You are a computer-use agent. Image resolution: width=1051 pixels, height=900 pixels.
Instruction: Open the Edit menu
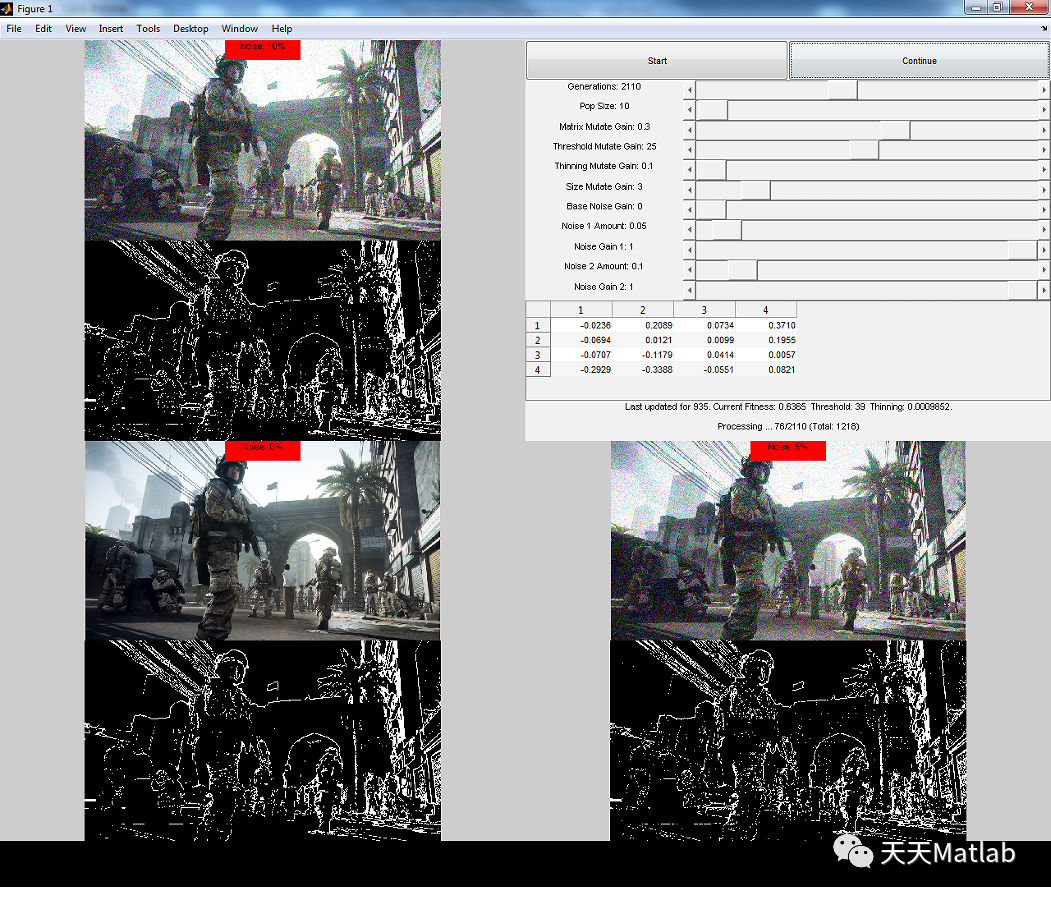click(x=44, y=29)
